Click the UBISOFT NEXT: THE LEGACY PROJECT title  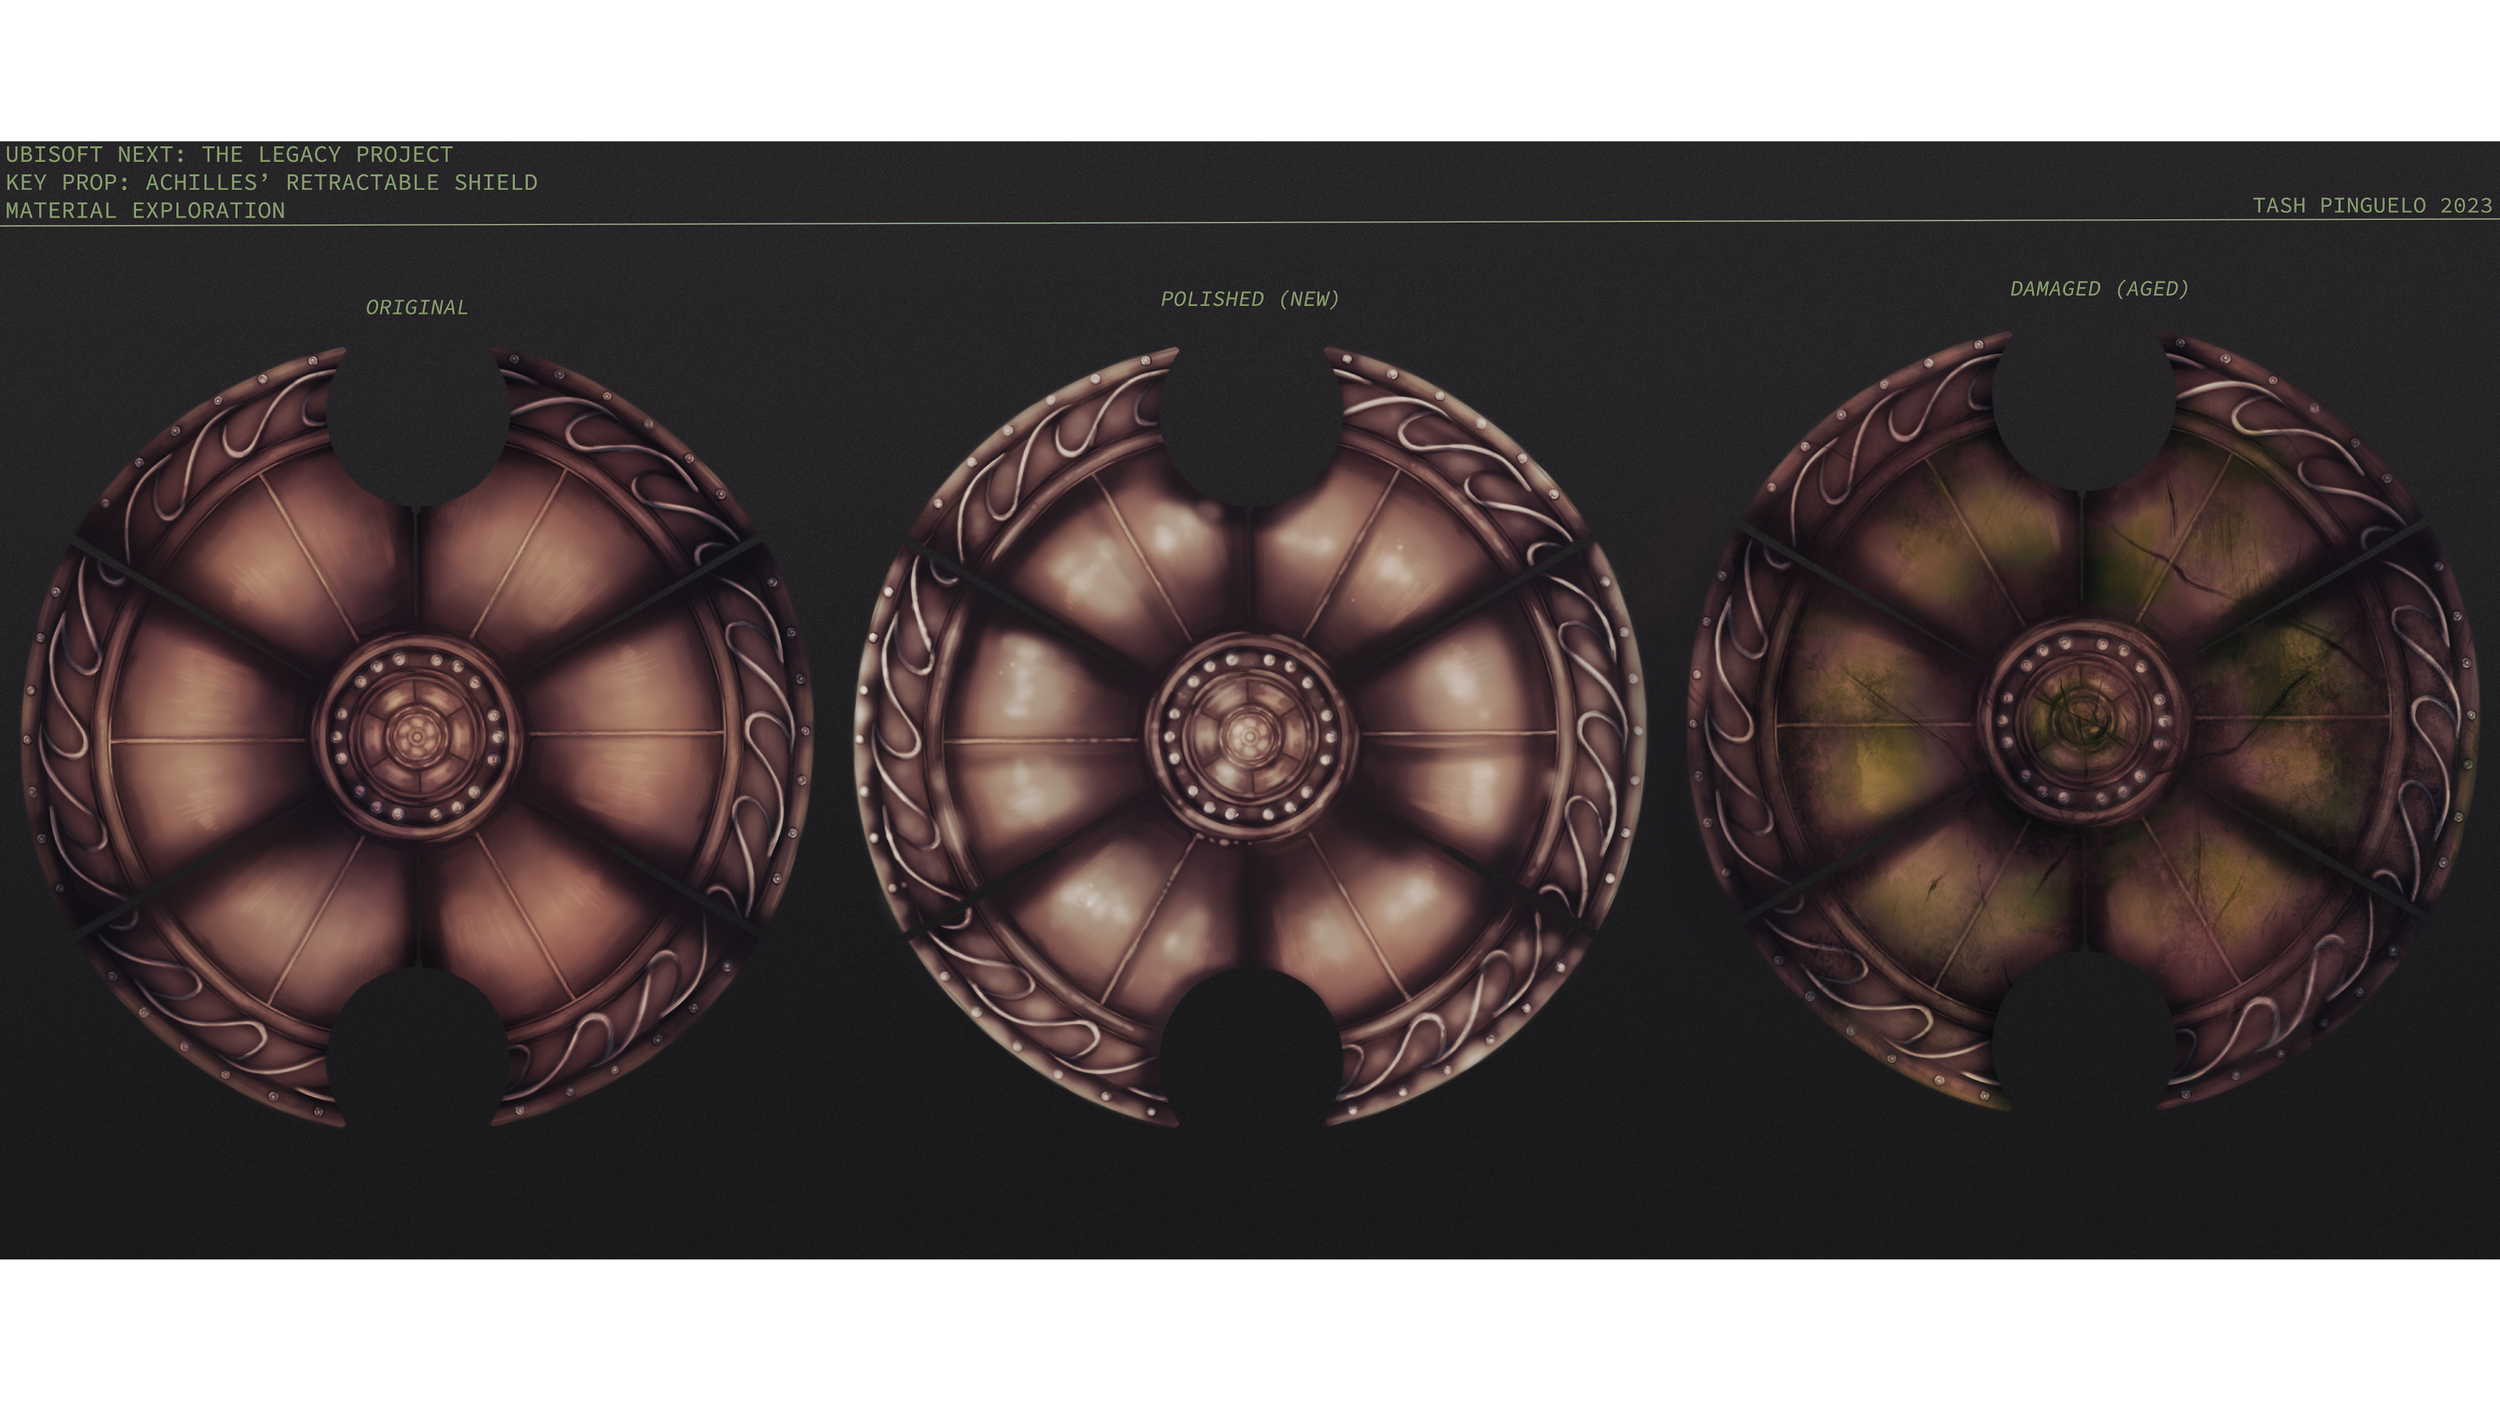coord(229,155)
